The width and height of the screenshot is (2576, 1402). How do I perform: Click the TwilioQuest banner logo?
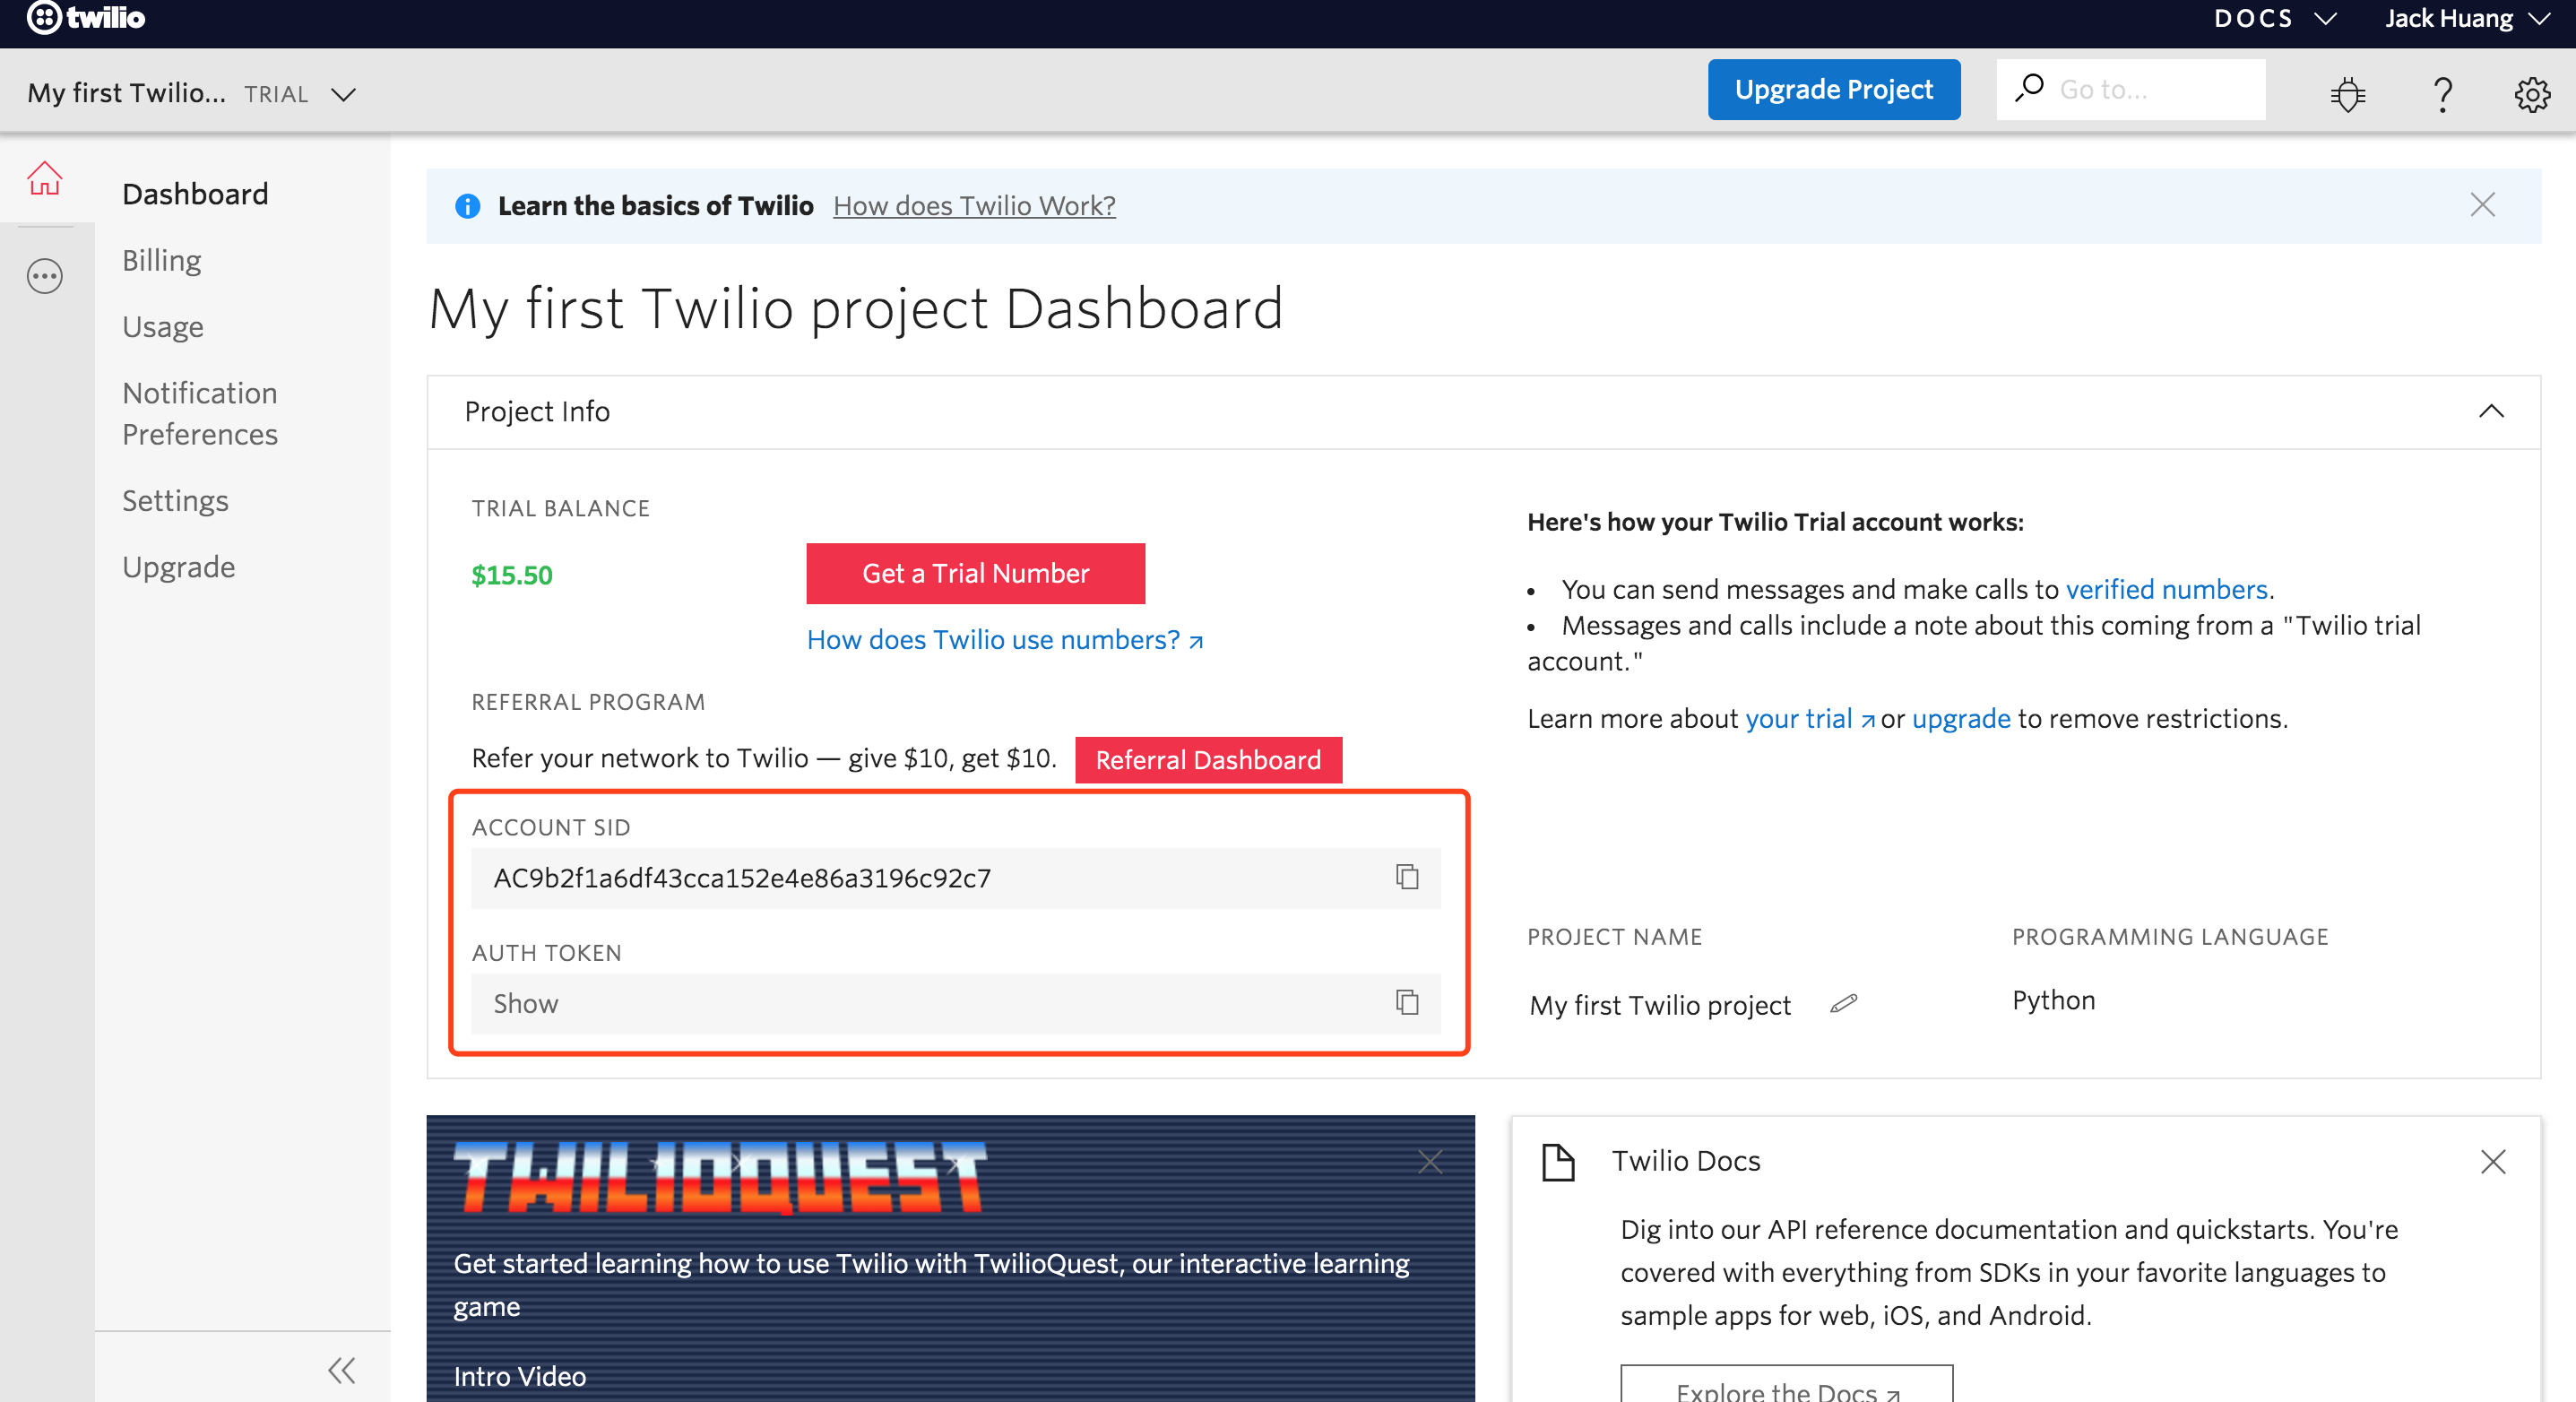[720, 1177]
